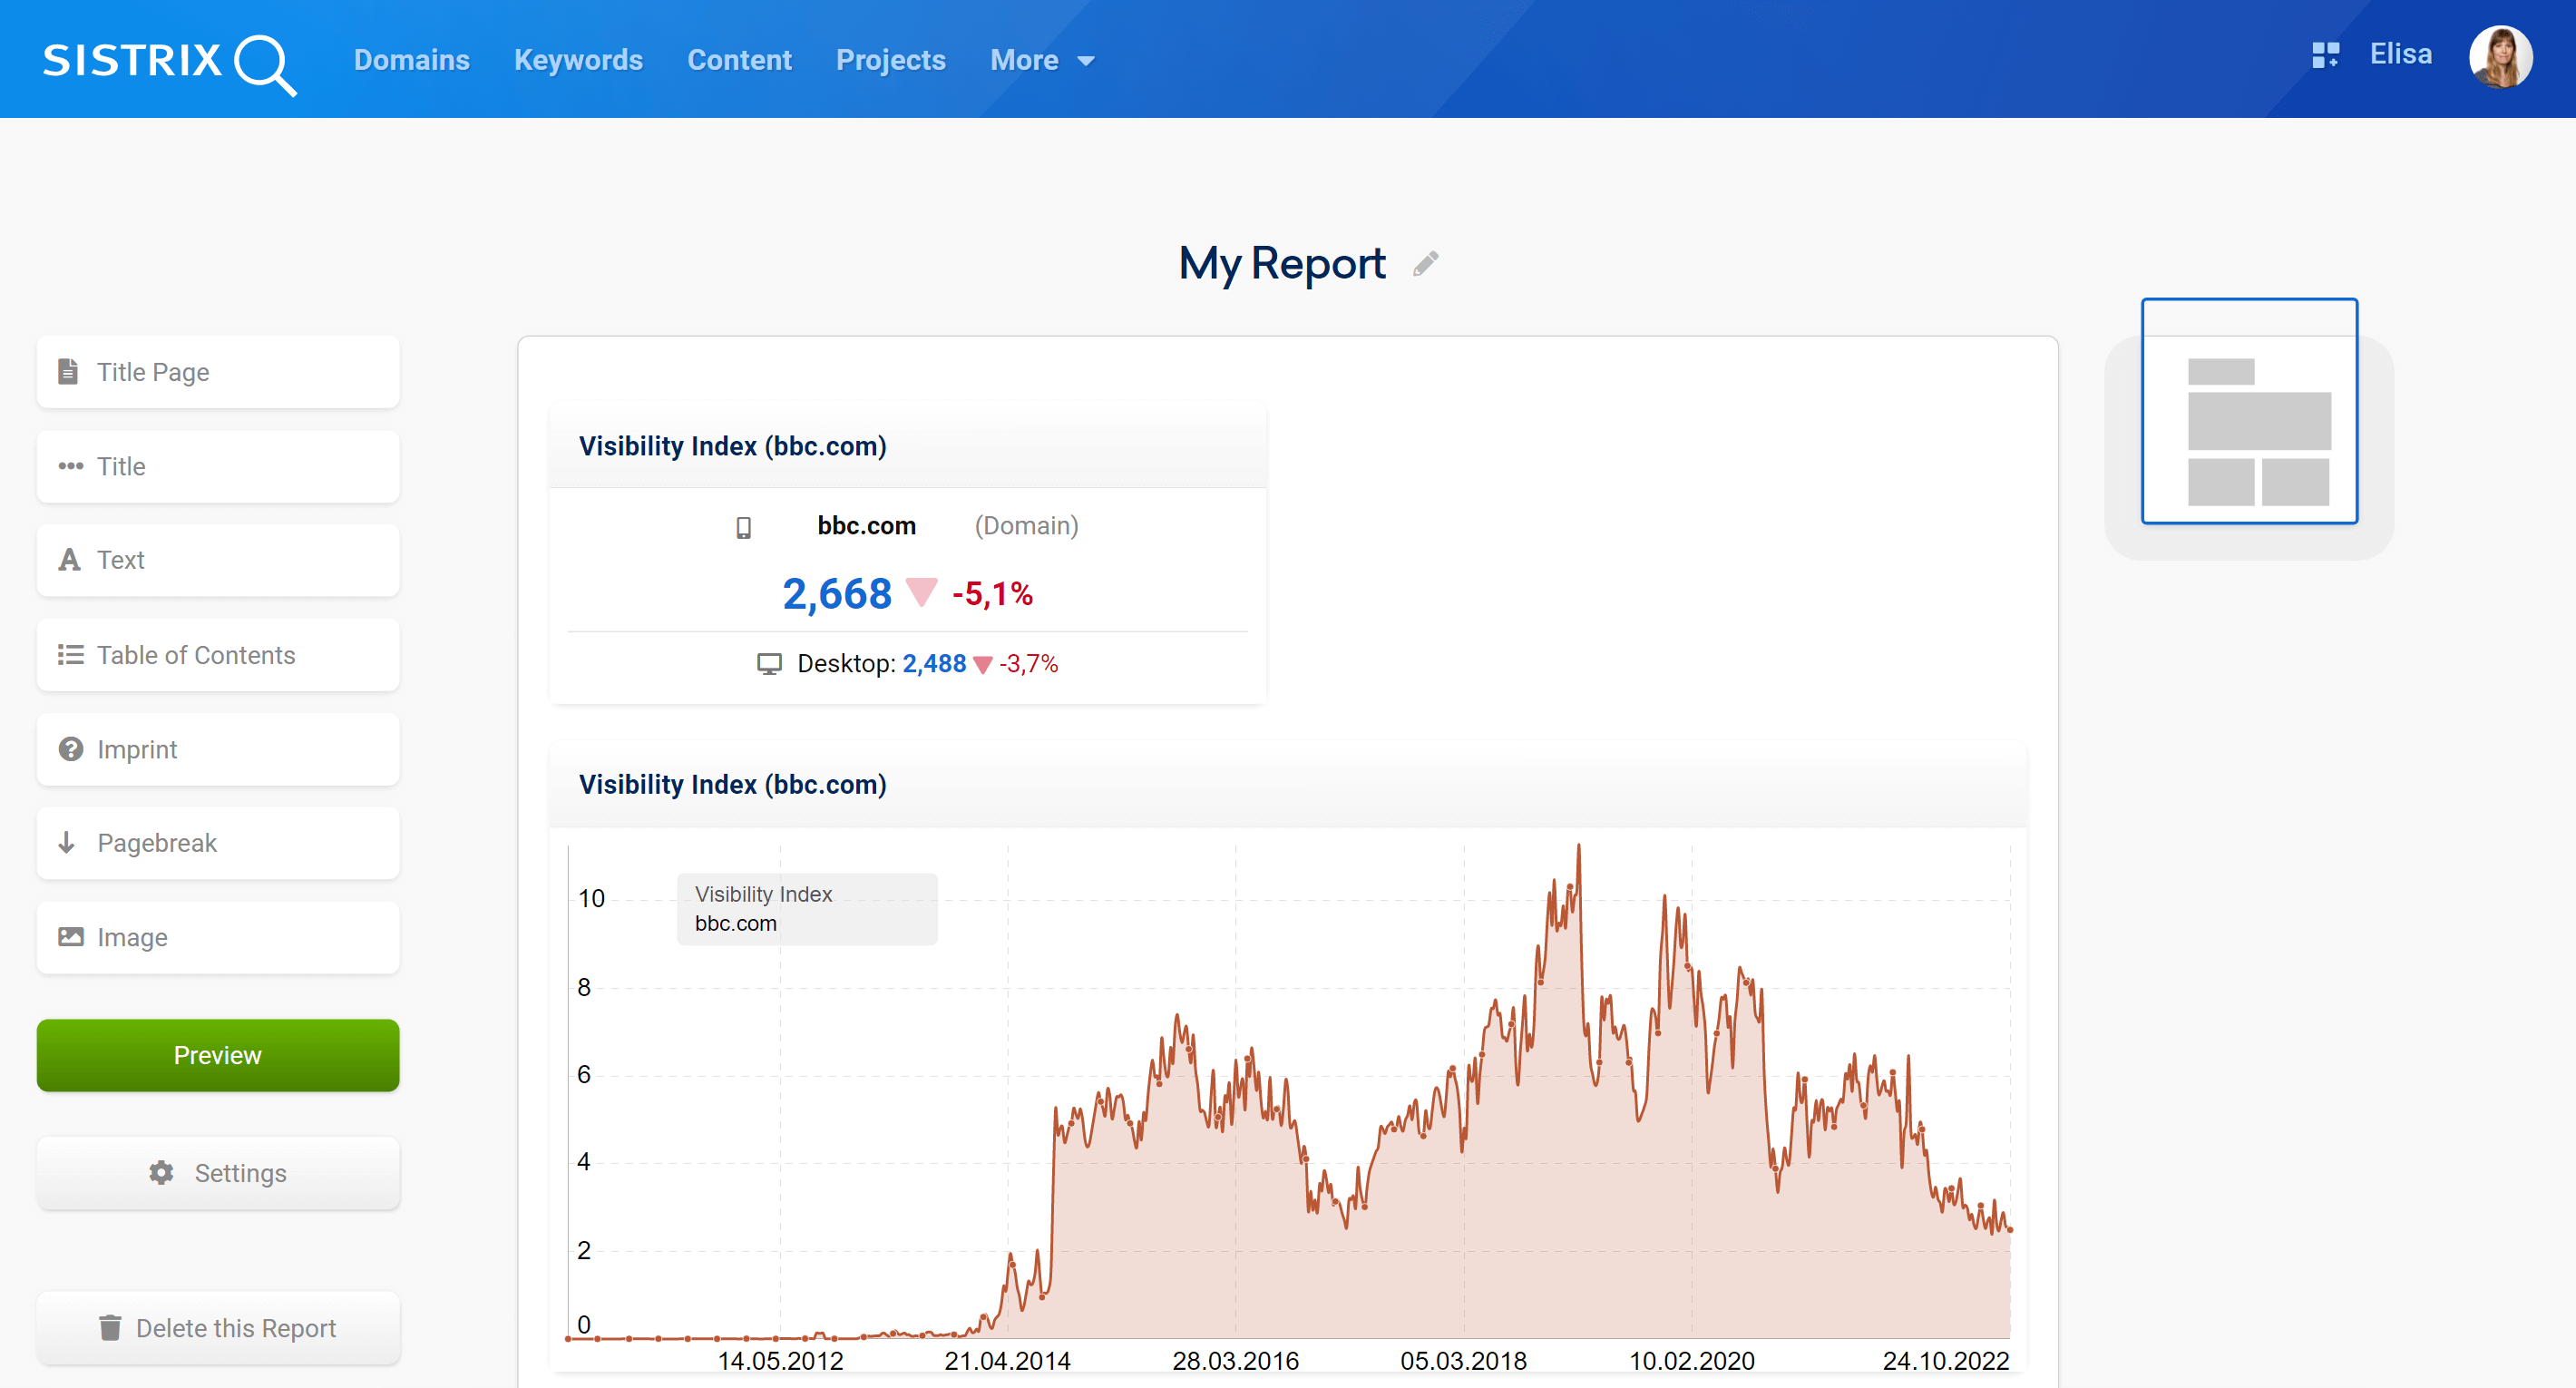2576x1388 pixels.
Task: Click the 24.10.2022 axis date label
Action: click(1945, 1361)
